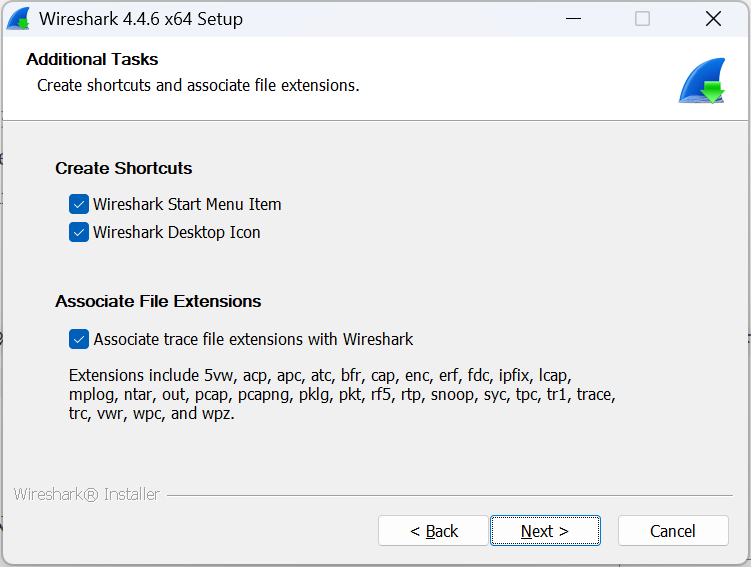This screenshot has width=751, height=567.
Task: Uncheck the Wireshark Desktop Icon checkbox
Action: (x=79, y=232)
